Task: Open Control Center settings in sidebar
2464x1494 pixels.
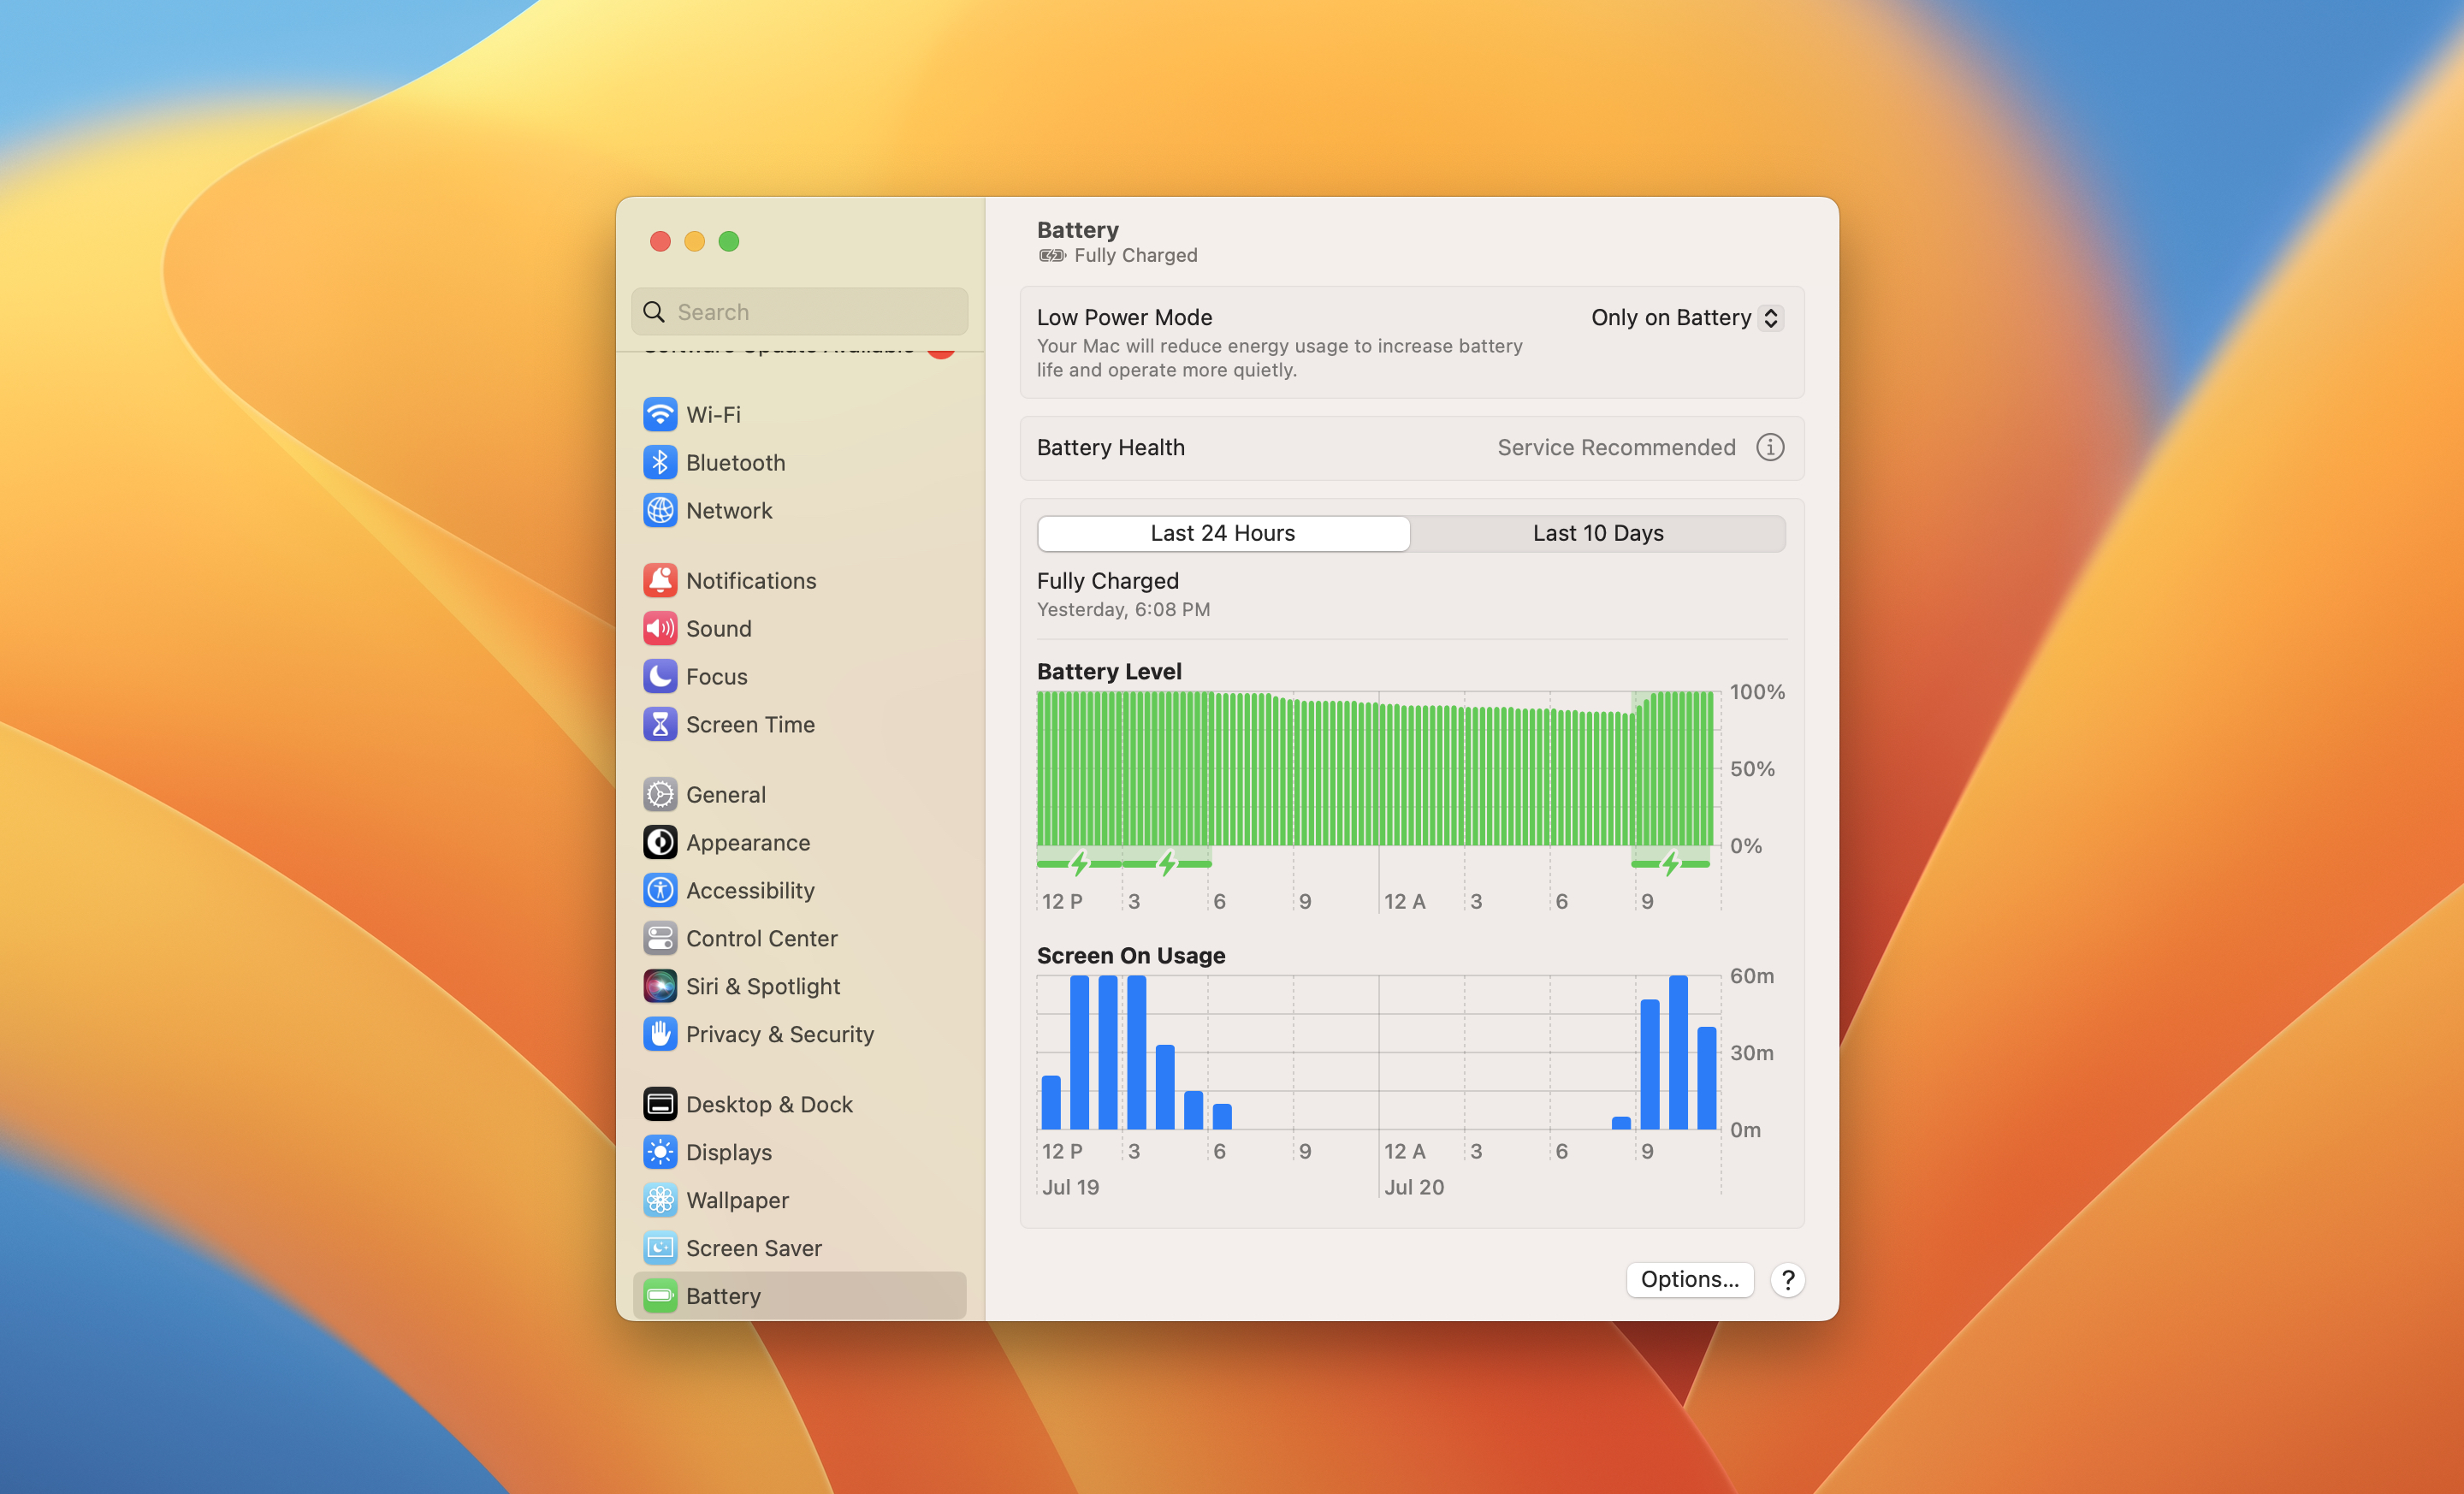Action: click(x=761, y=938)
